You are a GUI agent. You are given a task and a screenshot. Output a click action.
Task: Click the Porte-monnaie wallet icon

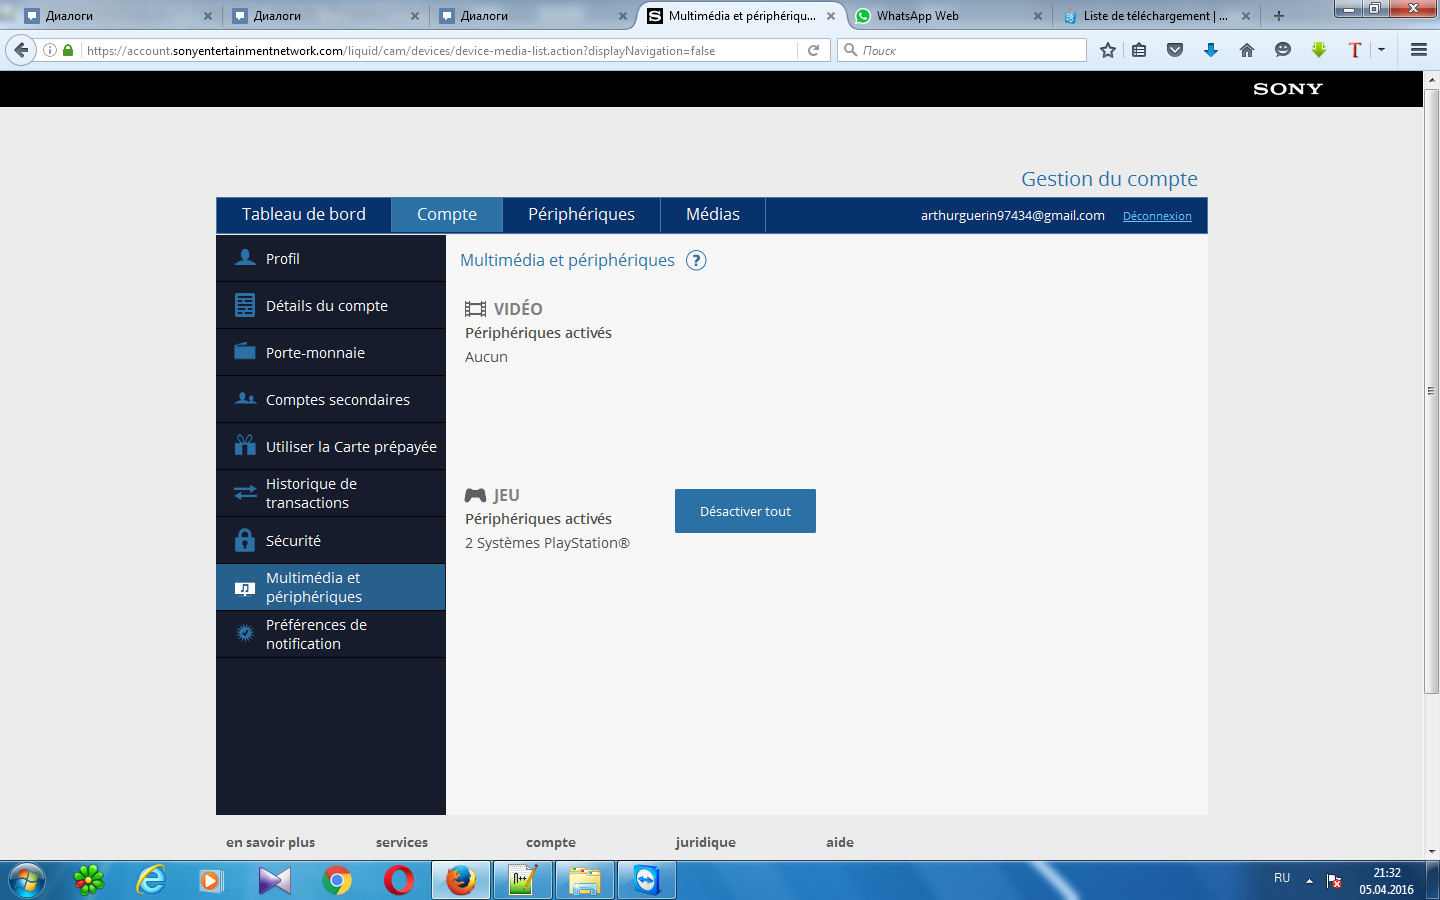[x=245, y=351]
